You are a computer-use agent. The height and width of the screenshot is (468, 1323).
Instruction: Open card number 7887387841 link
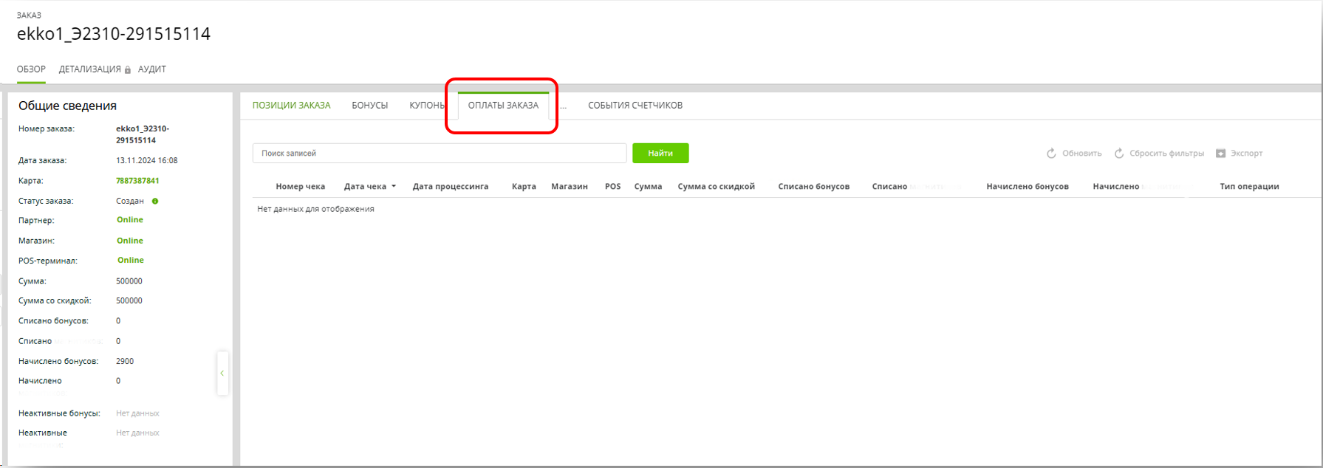138,181
